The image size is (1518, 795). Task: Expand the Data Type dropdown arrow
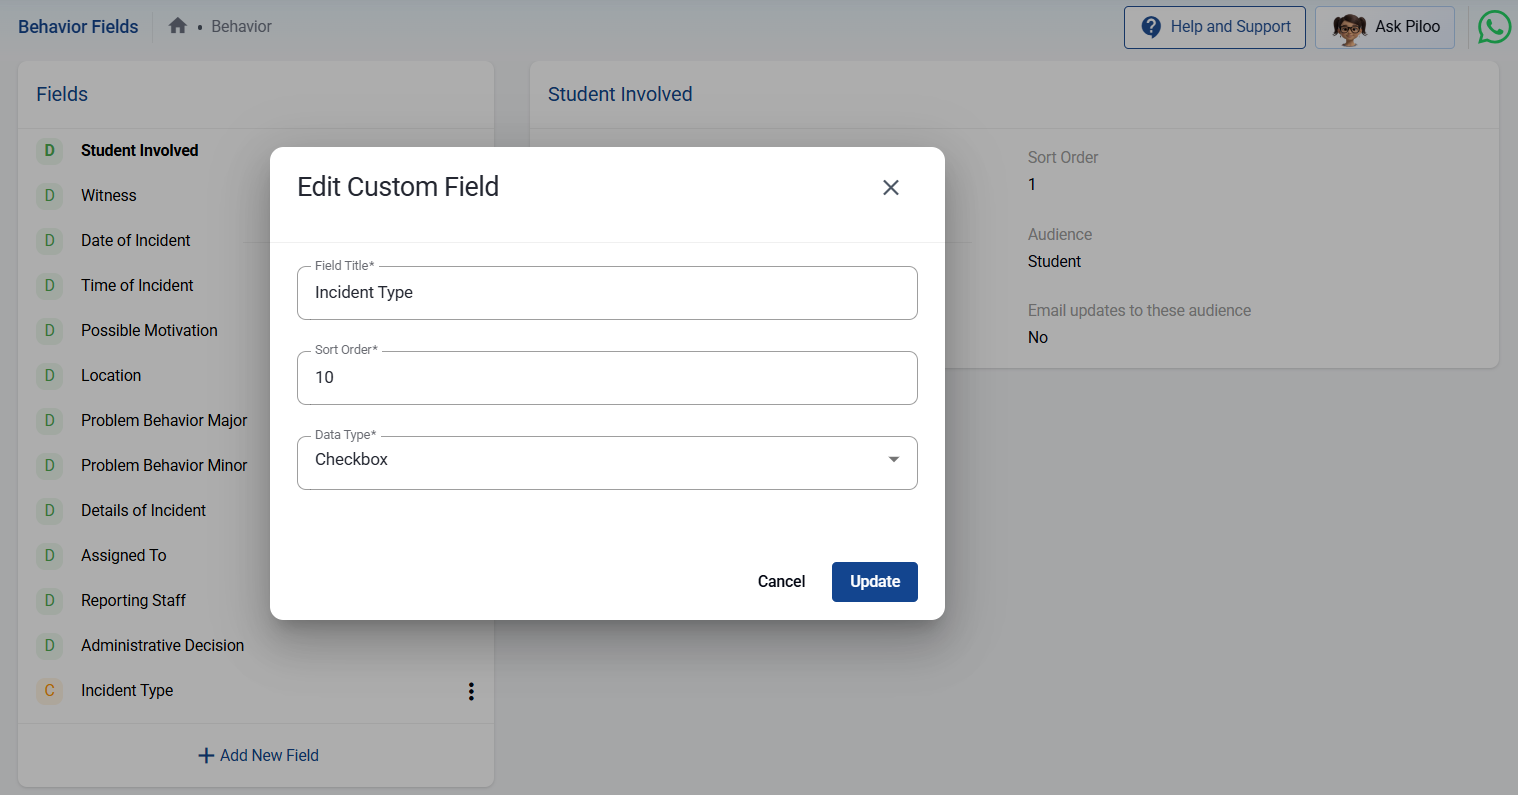tap(893, 460)
